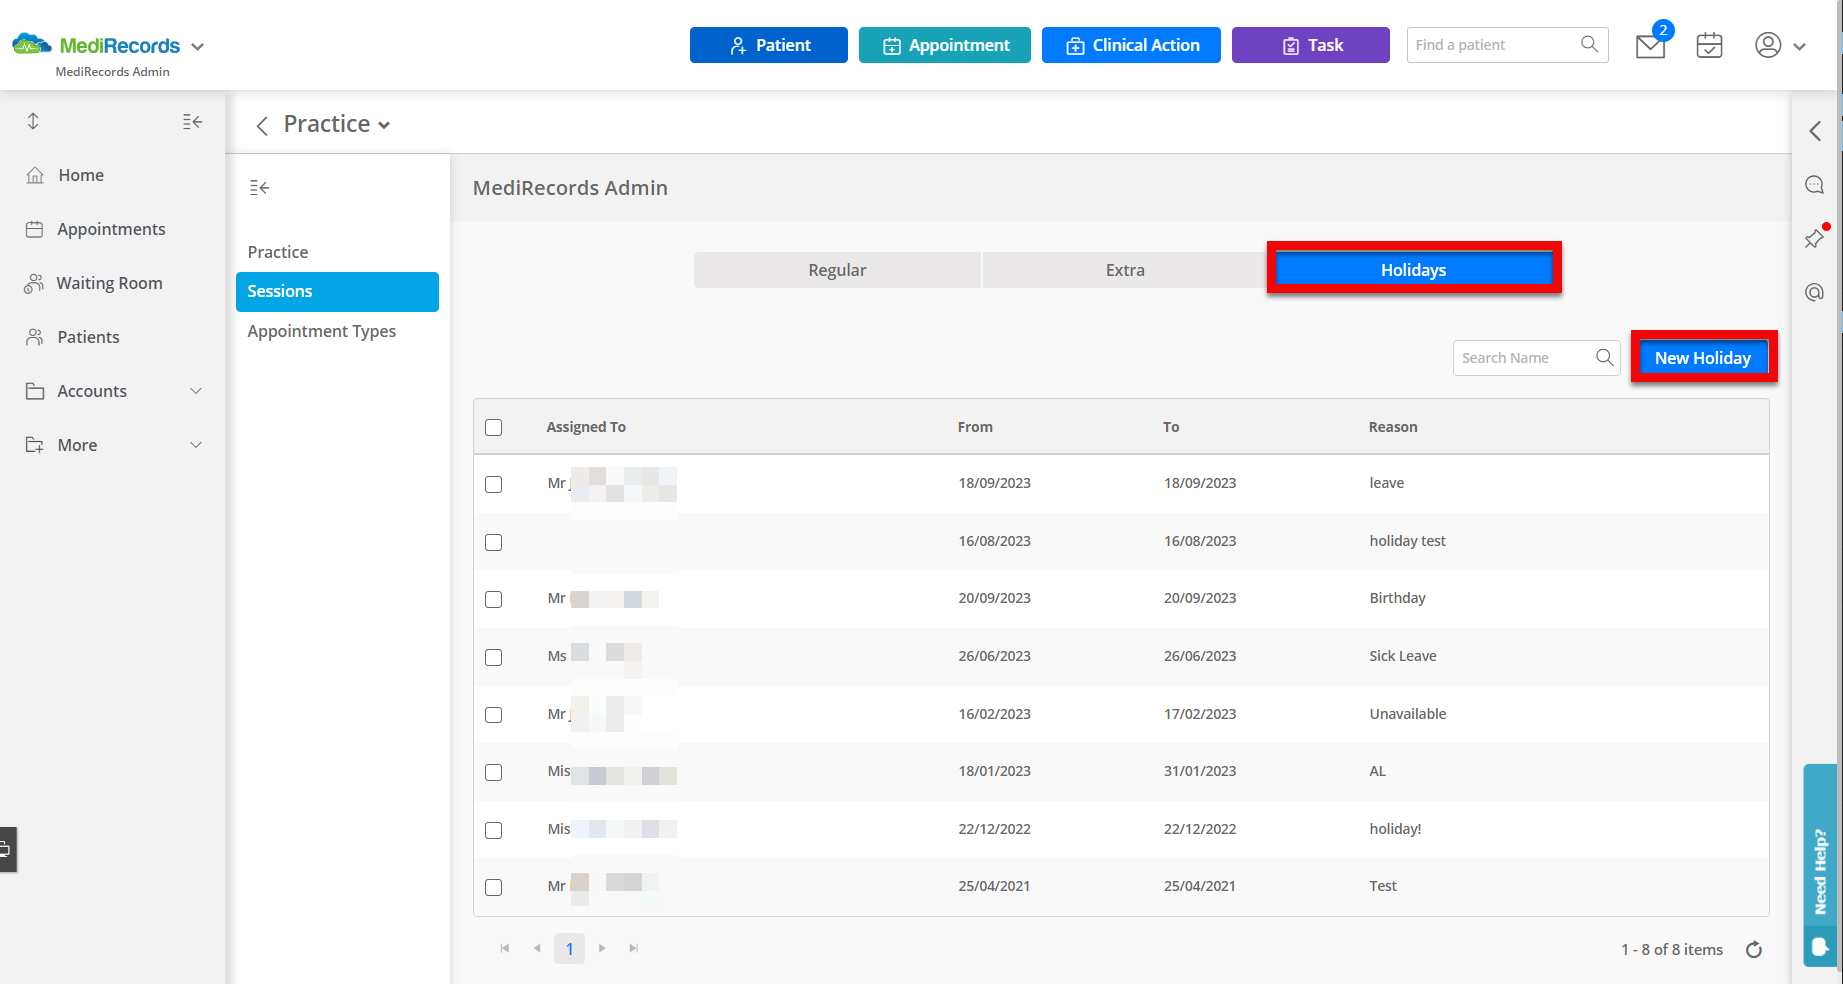The image size is (1843, 984).
Task: Open Practice in the submenu
Action: point(278,252)
